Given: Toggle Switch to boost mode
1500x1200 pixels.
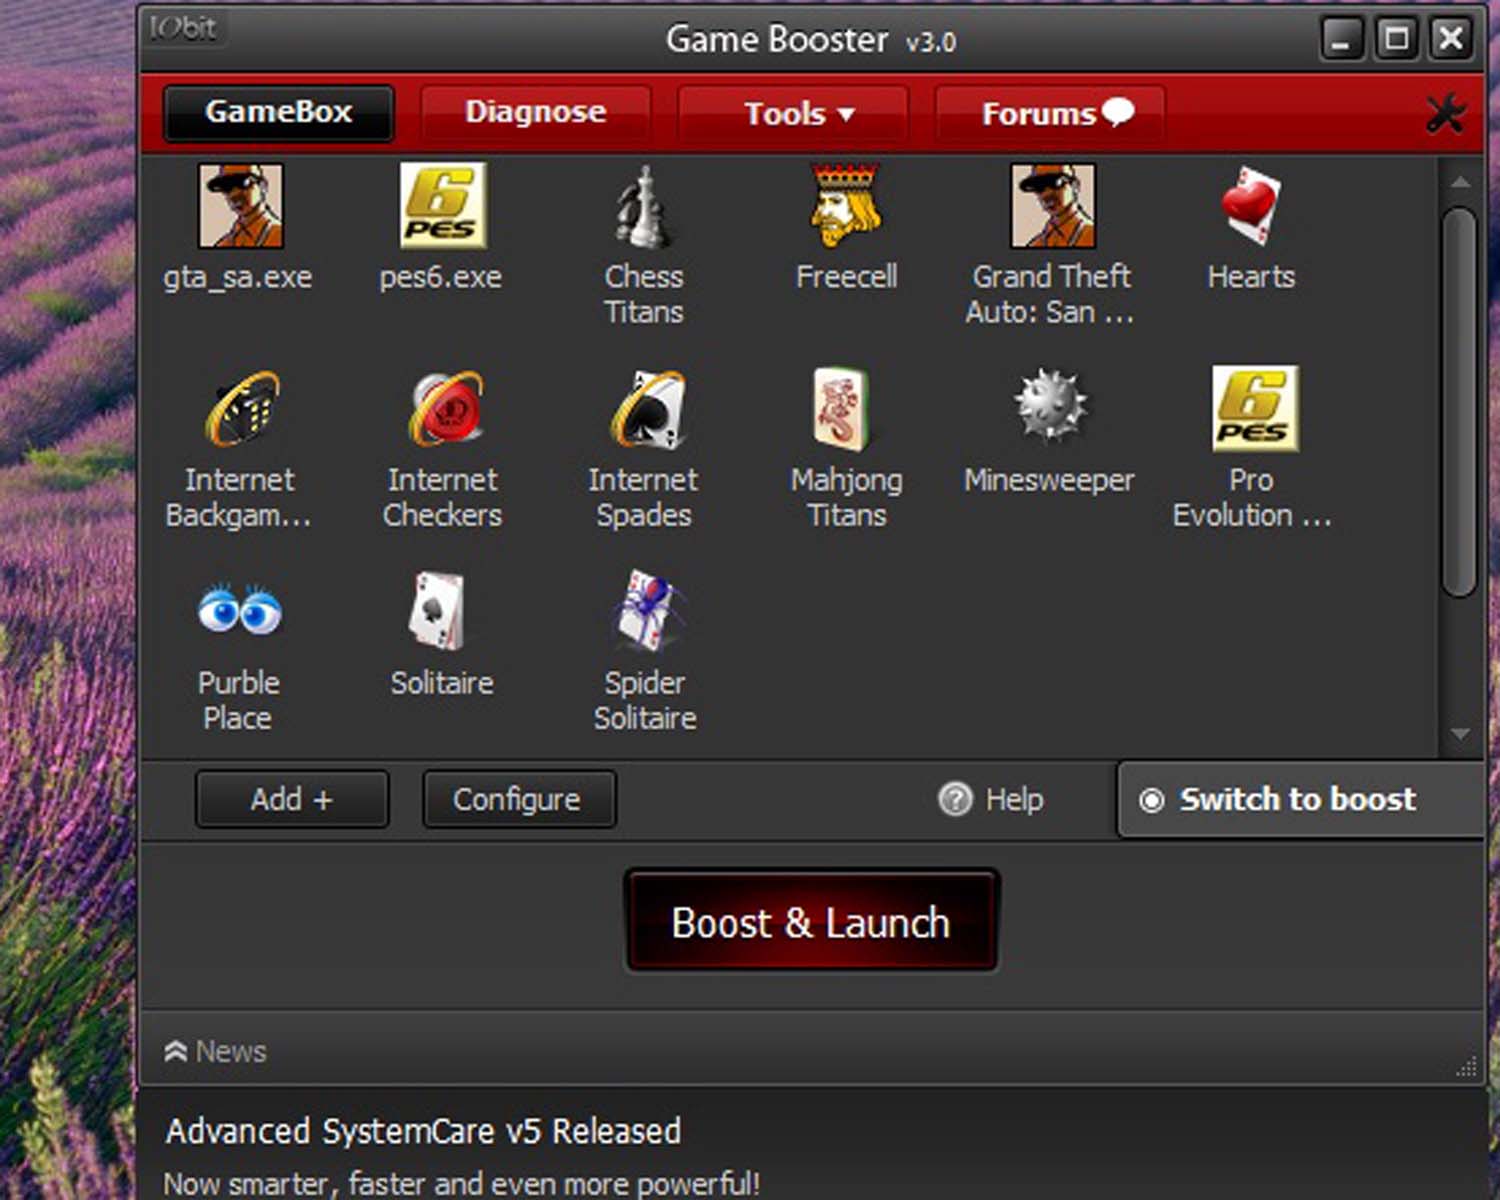Looking at the screenshot, I should (x=1299, y=799).
